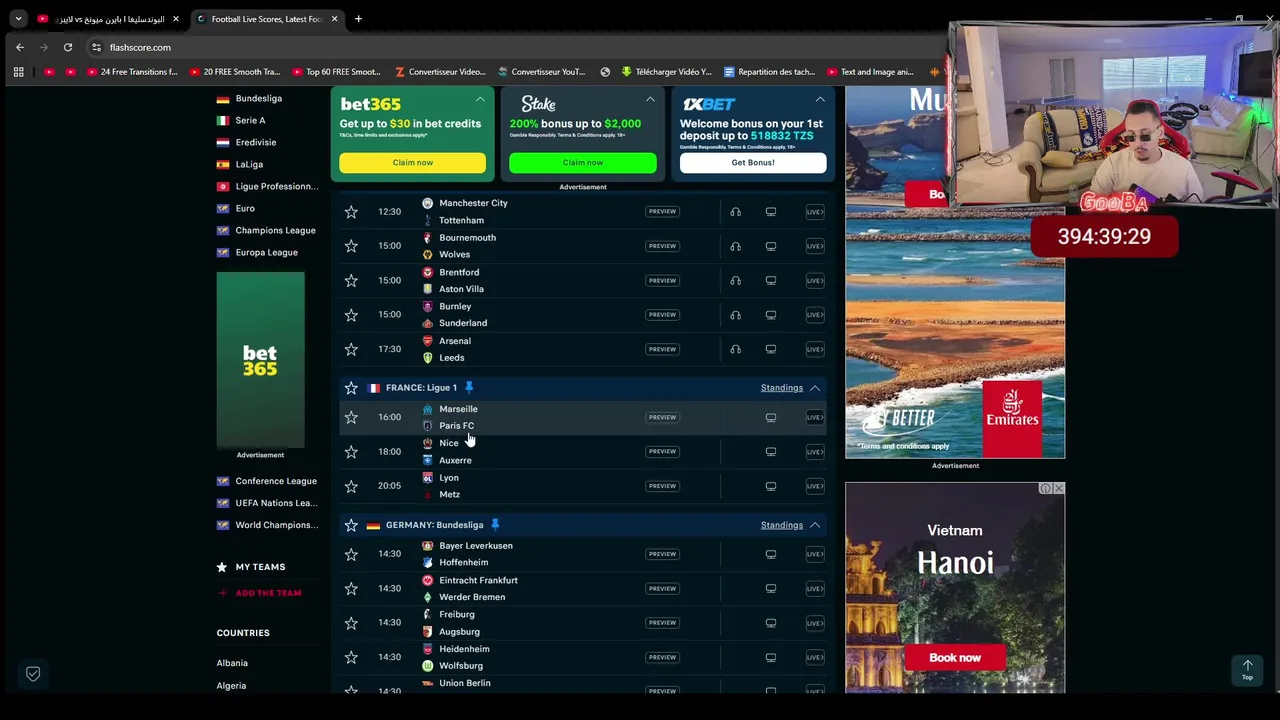Image resolution: width=1280 pixels, height=720 pixels.
Task: Click TV icon for Freiburg vs Augsburg
Action: (x=771, y=623)
